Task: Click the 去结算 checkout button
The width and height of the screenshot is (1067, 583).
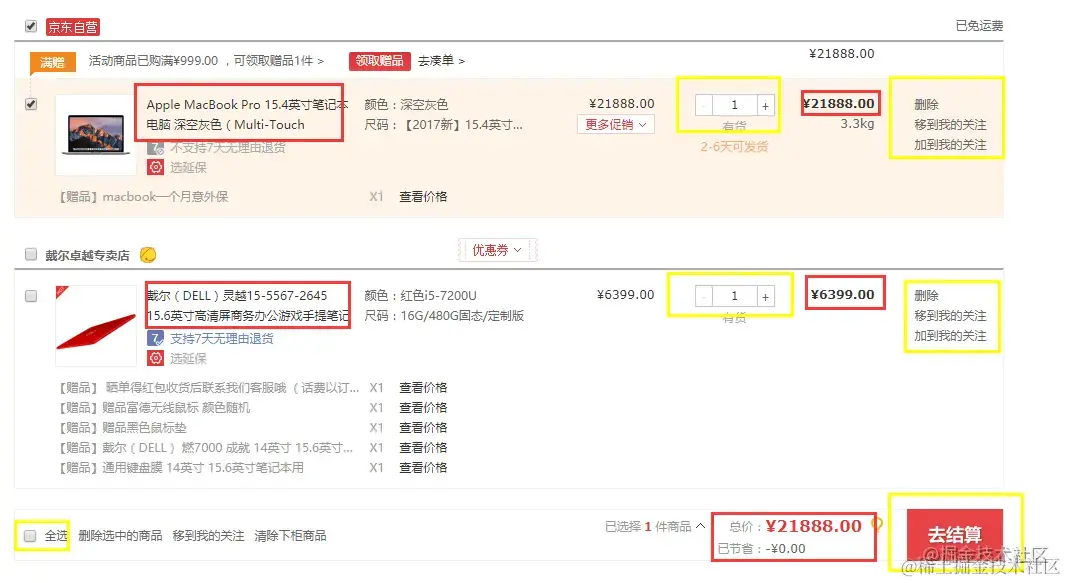Action: (955, 535)
